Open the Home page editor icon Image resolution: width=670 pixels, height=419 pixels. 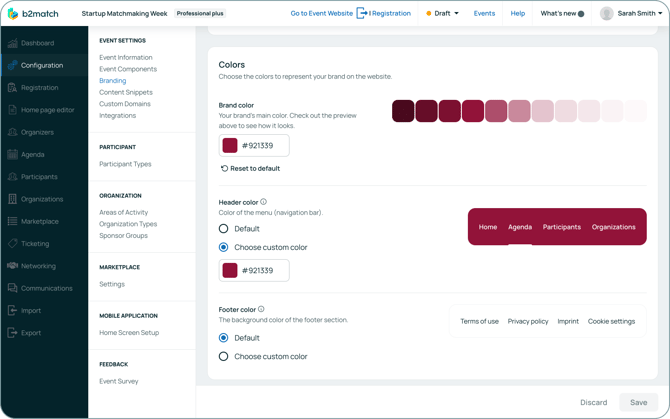12,110
